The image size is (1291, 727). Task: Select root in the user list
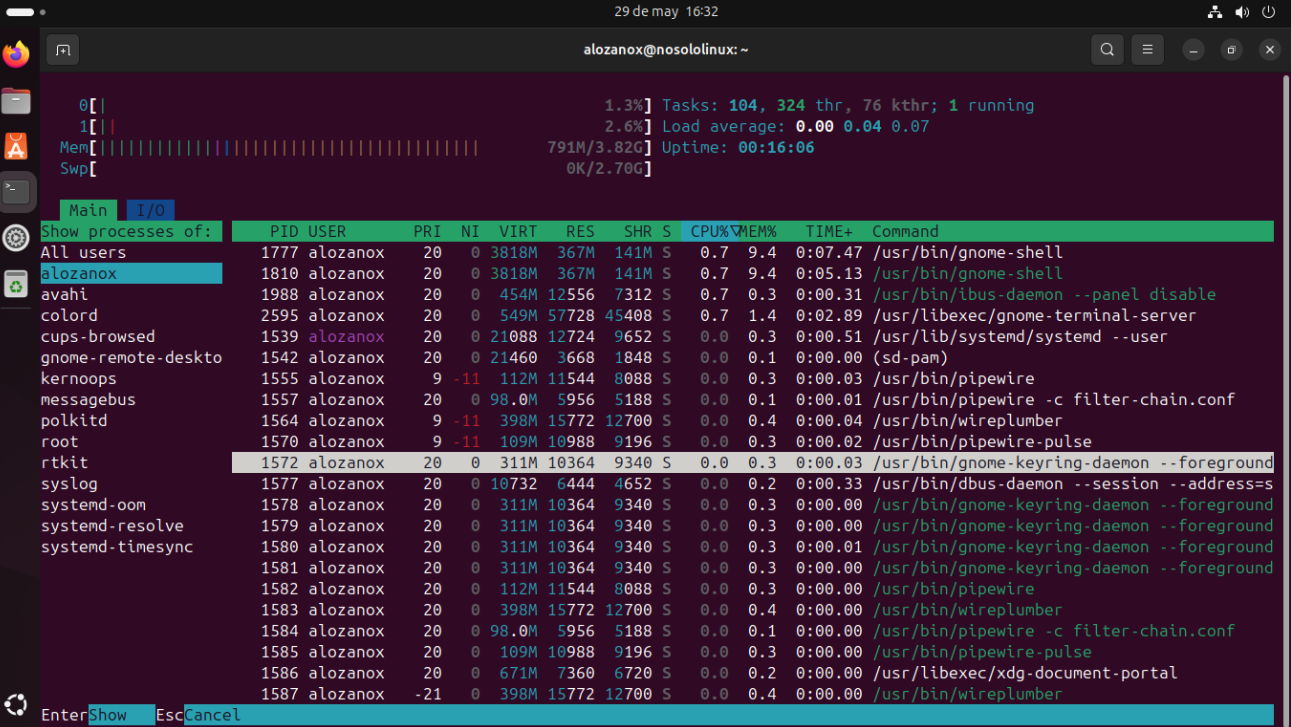[60, 442]
